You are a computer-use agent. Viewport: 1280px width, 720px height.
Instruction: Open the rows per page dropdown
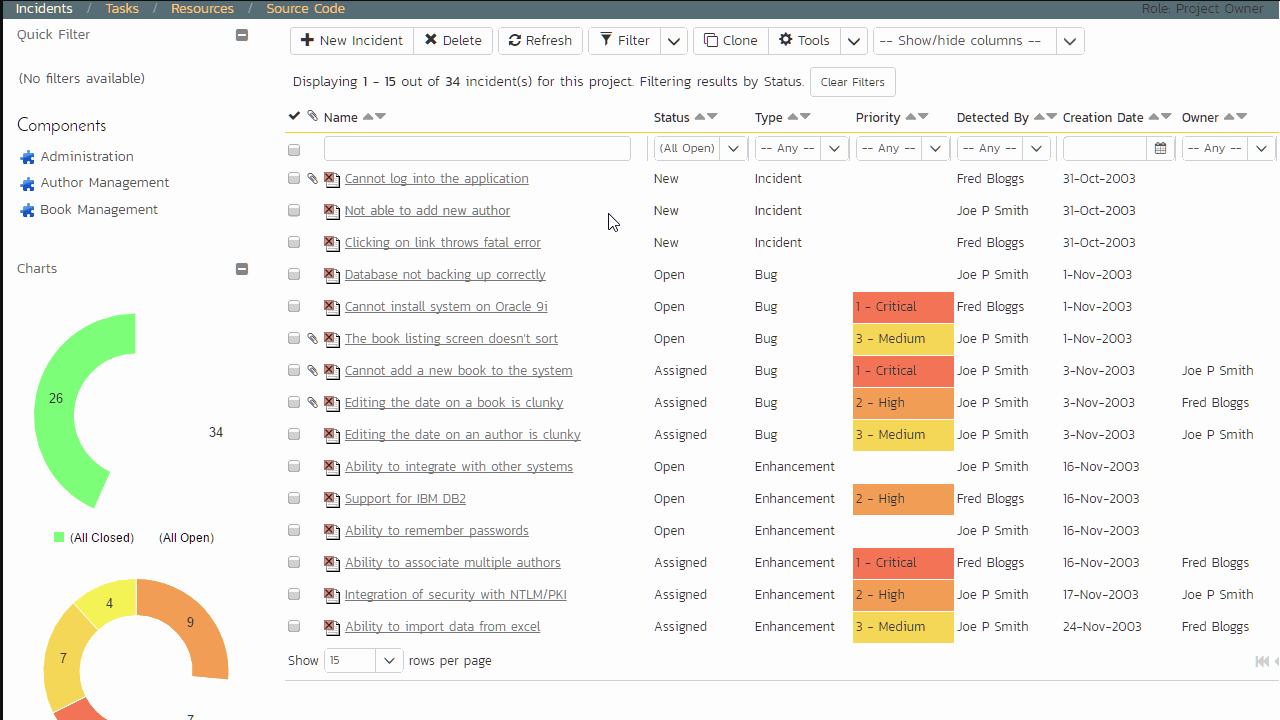390,660
